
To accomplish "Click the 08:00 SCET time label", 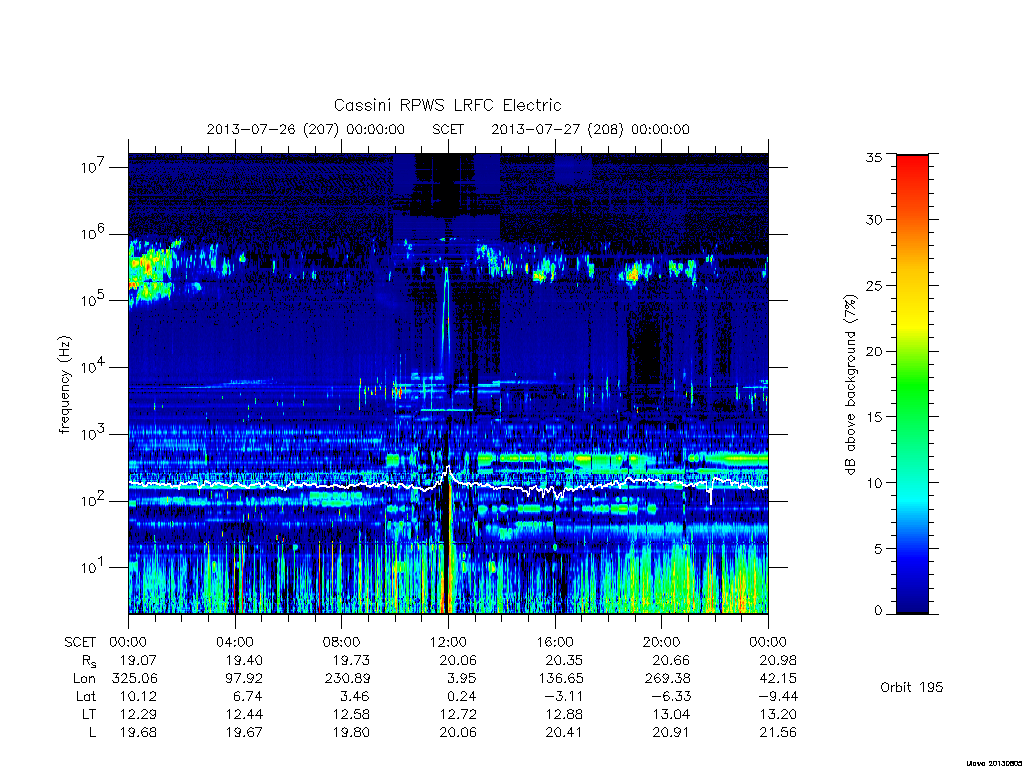I will point(342,642).
